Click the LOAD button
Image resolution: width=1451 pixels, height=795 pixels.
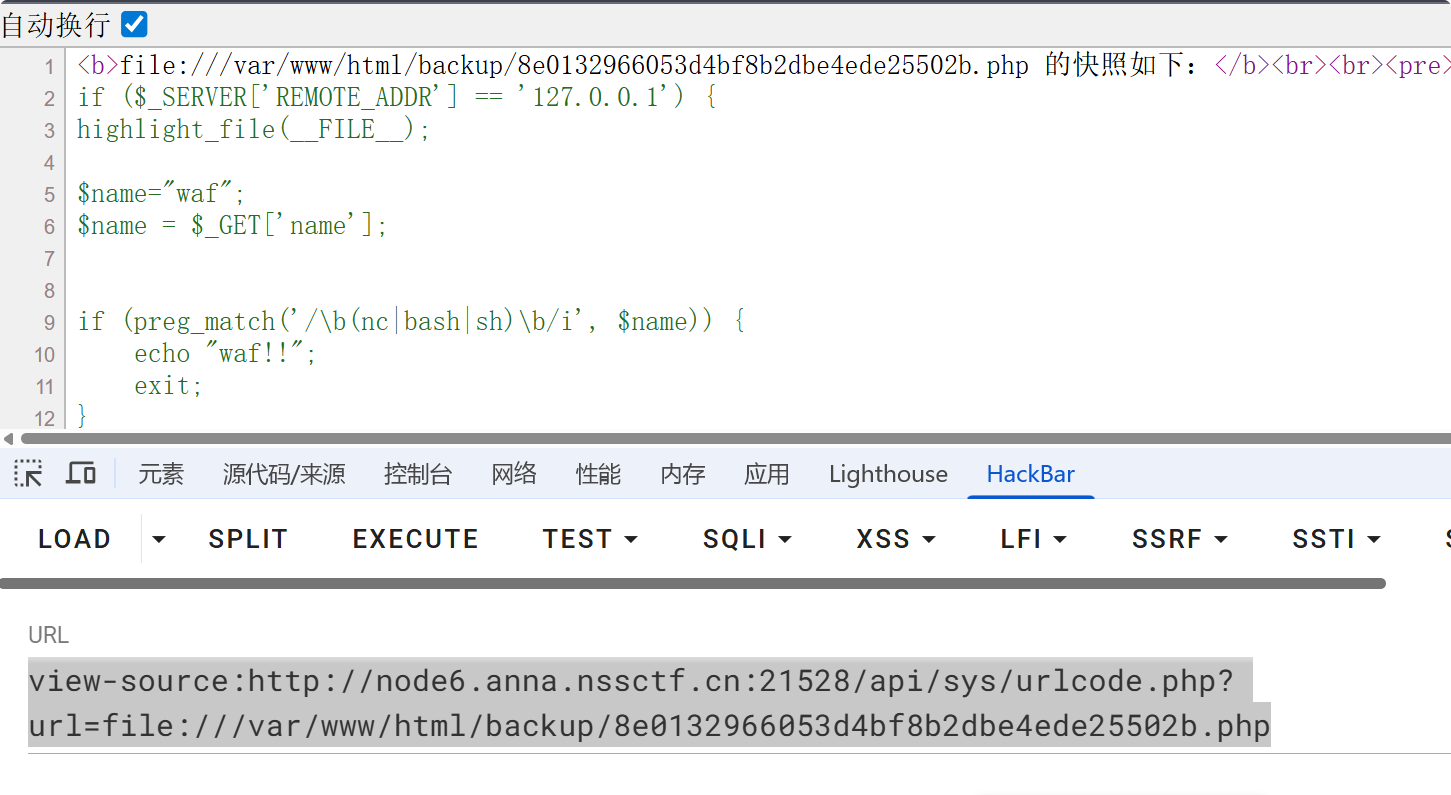click(74, 539)
